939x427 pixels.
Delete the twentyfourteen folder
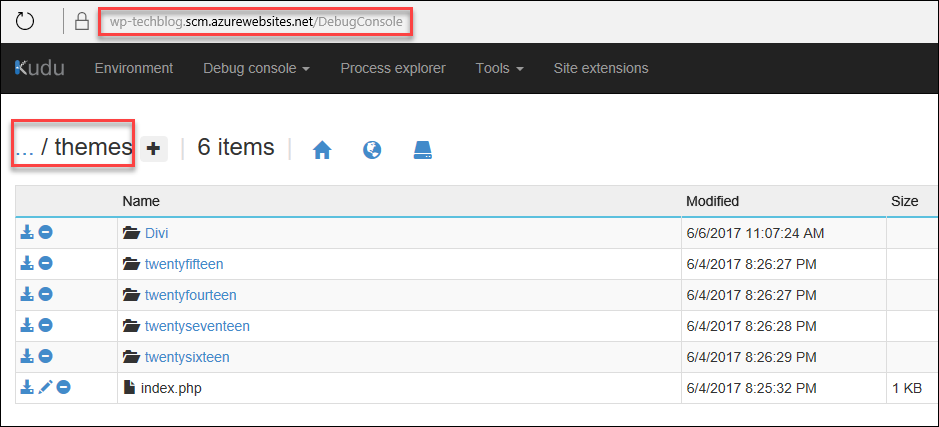click(46, 294)
